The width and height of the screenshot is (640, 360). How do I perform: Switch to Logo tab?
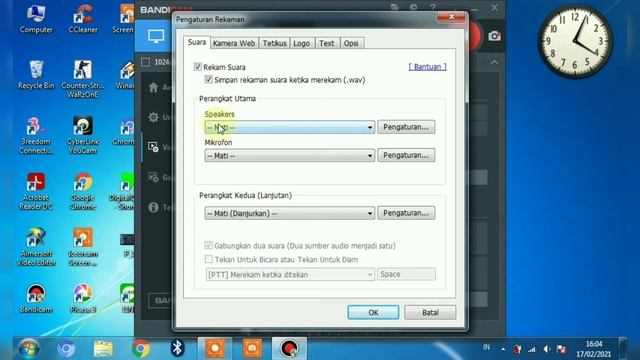click(302, 43)
